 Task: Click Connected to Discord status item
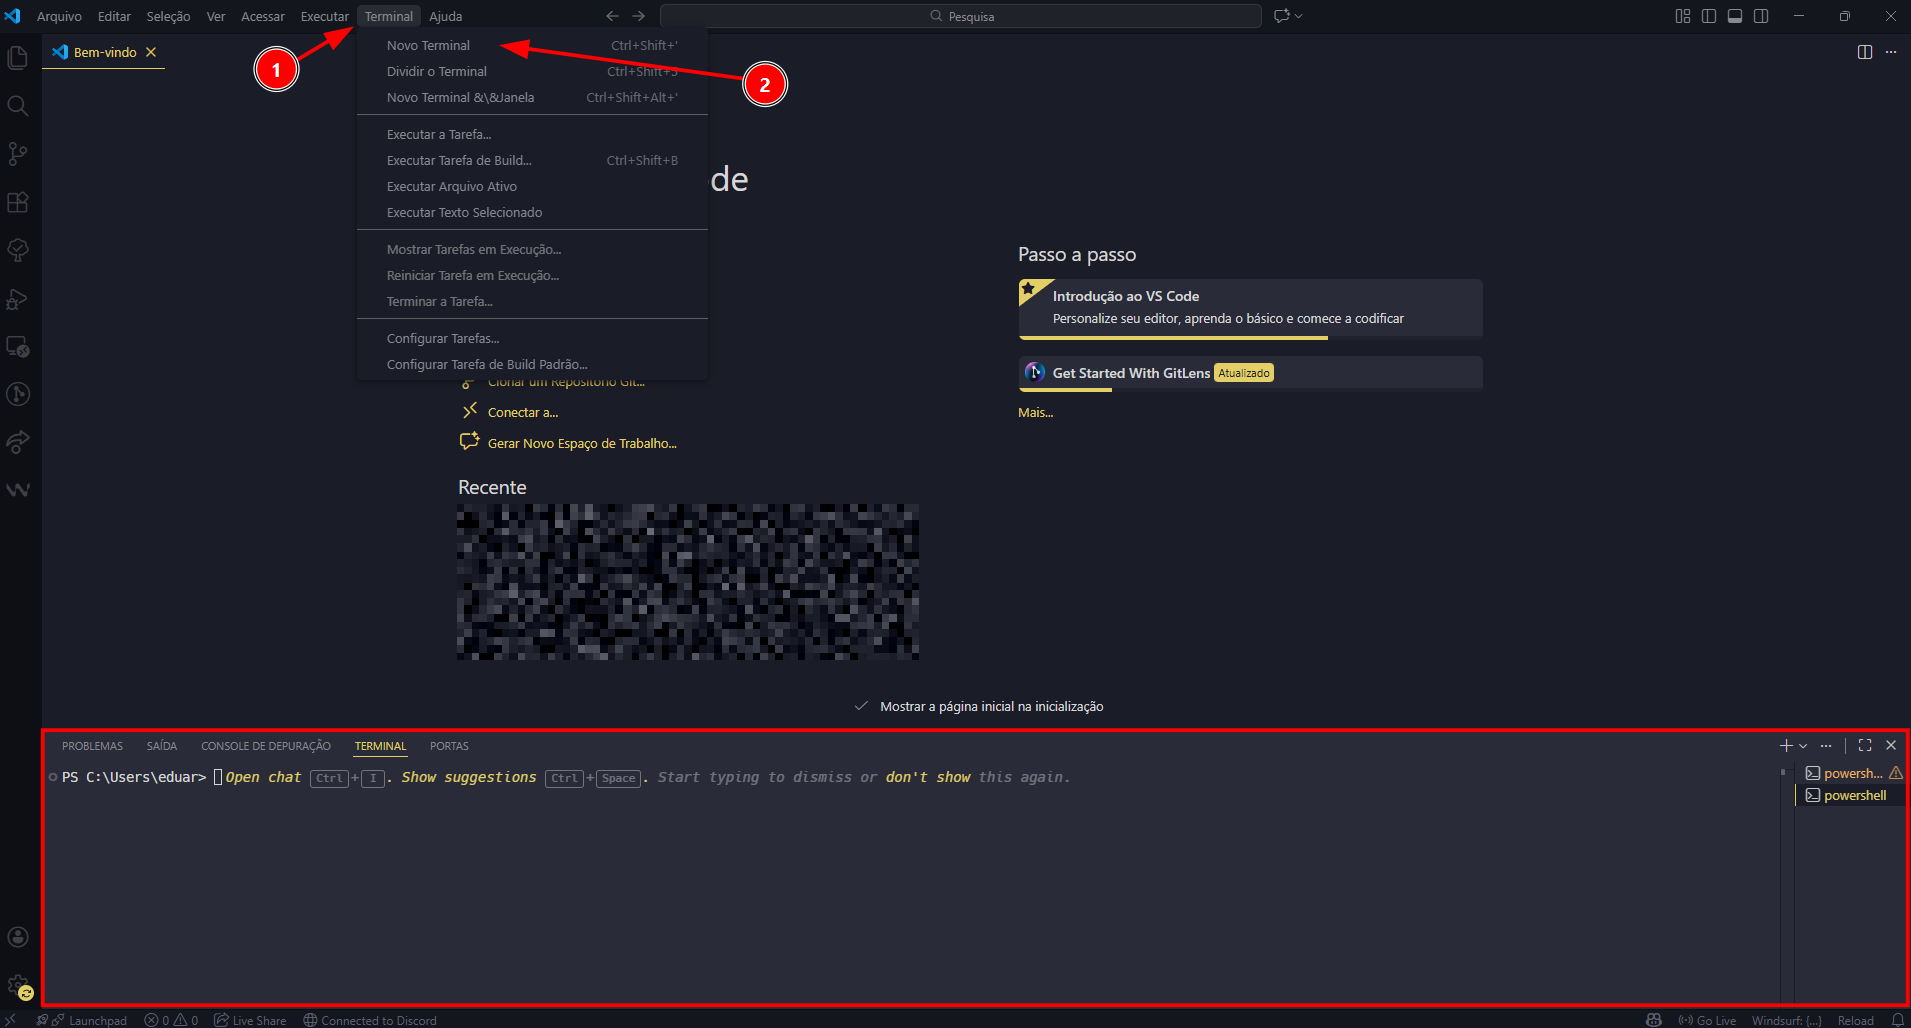tap(370, 1020)
